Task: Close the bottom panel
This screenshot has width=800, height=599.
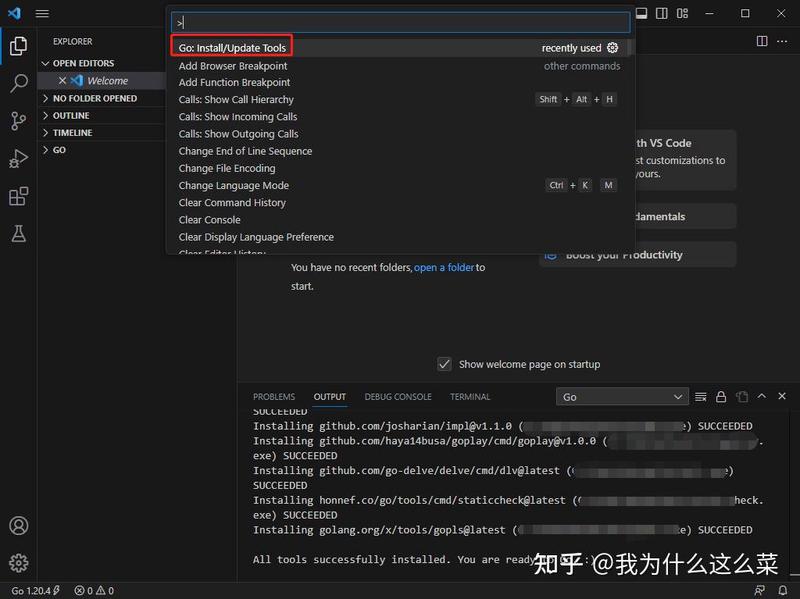Action: coord(782,396)
